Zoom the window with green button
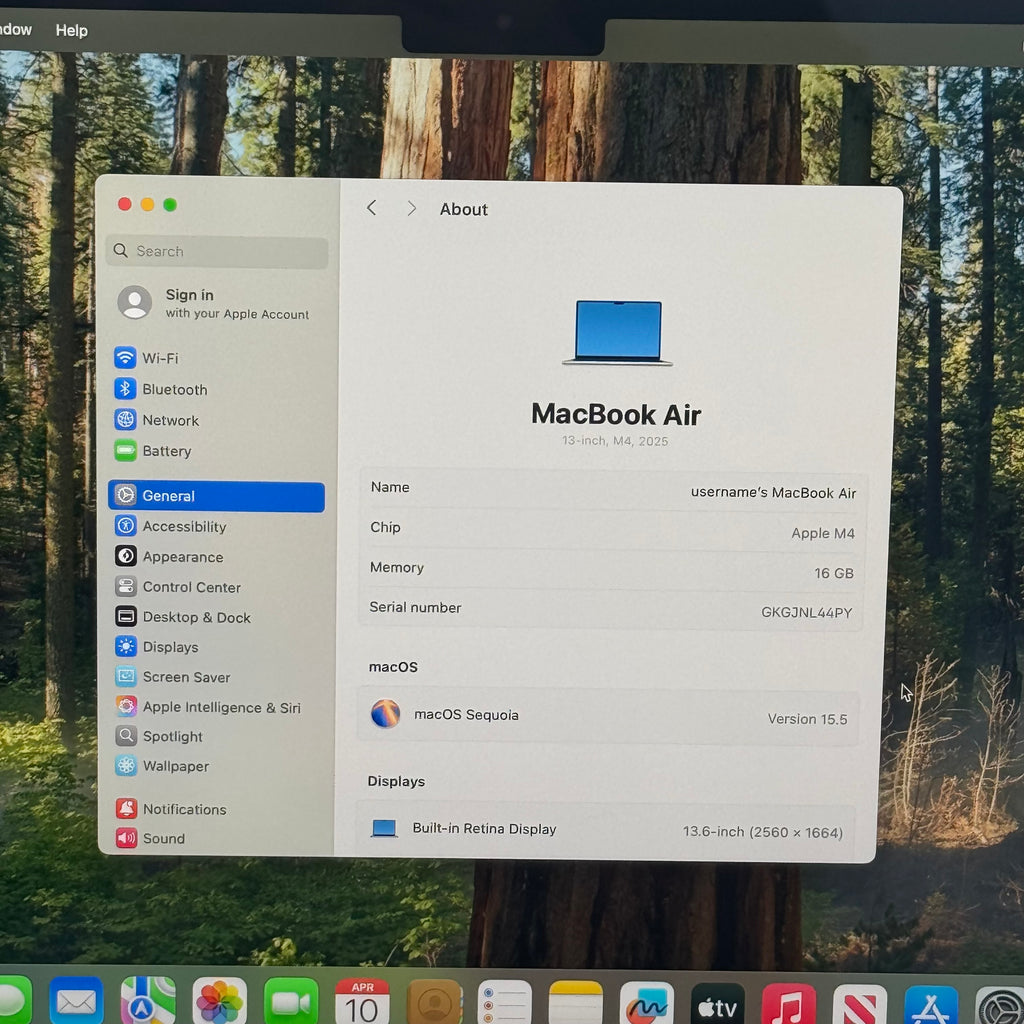Screen dimensions: 1024x1024 pyautogui.click(x=170, y=205)
